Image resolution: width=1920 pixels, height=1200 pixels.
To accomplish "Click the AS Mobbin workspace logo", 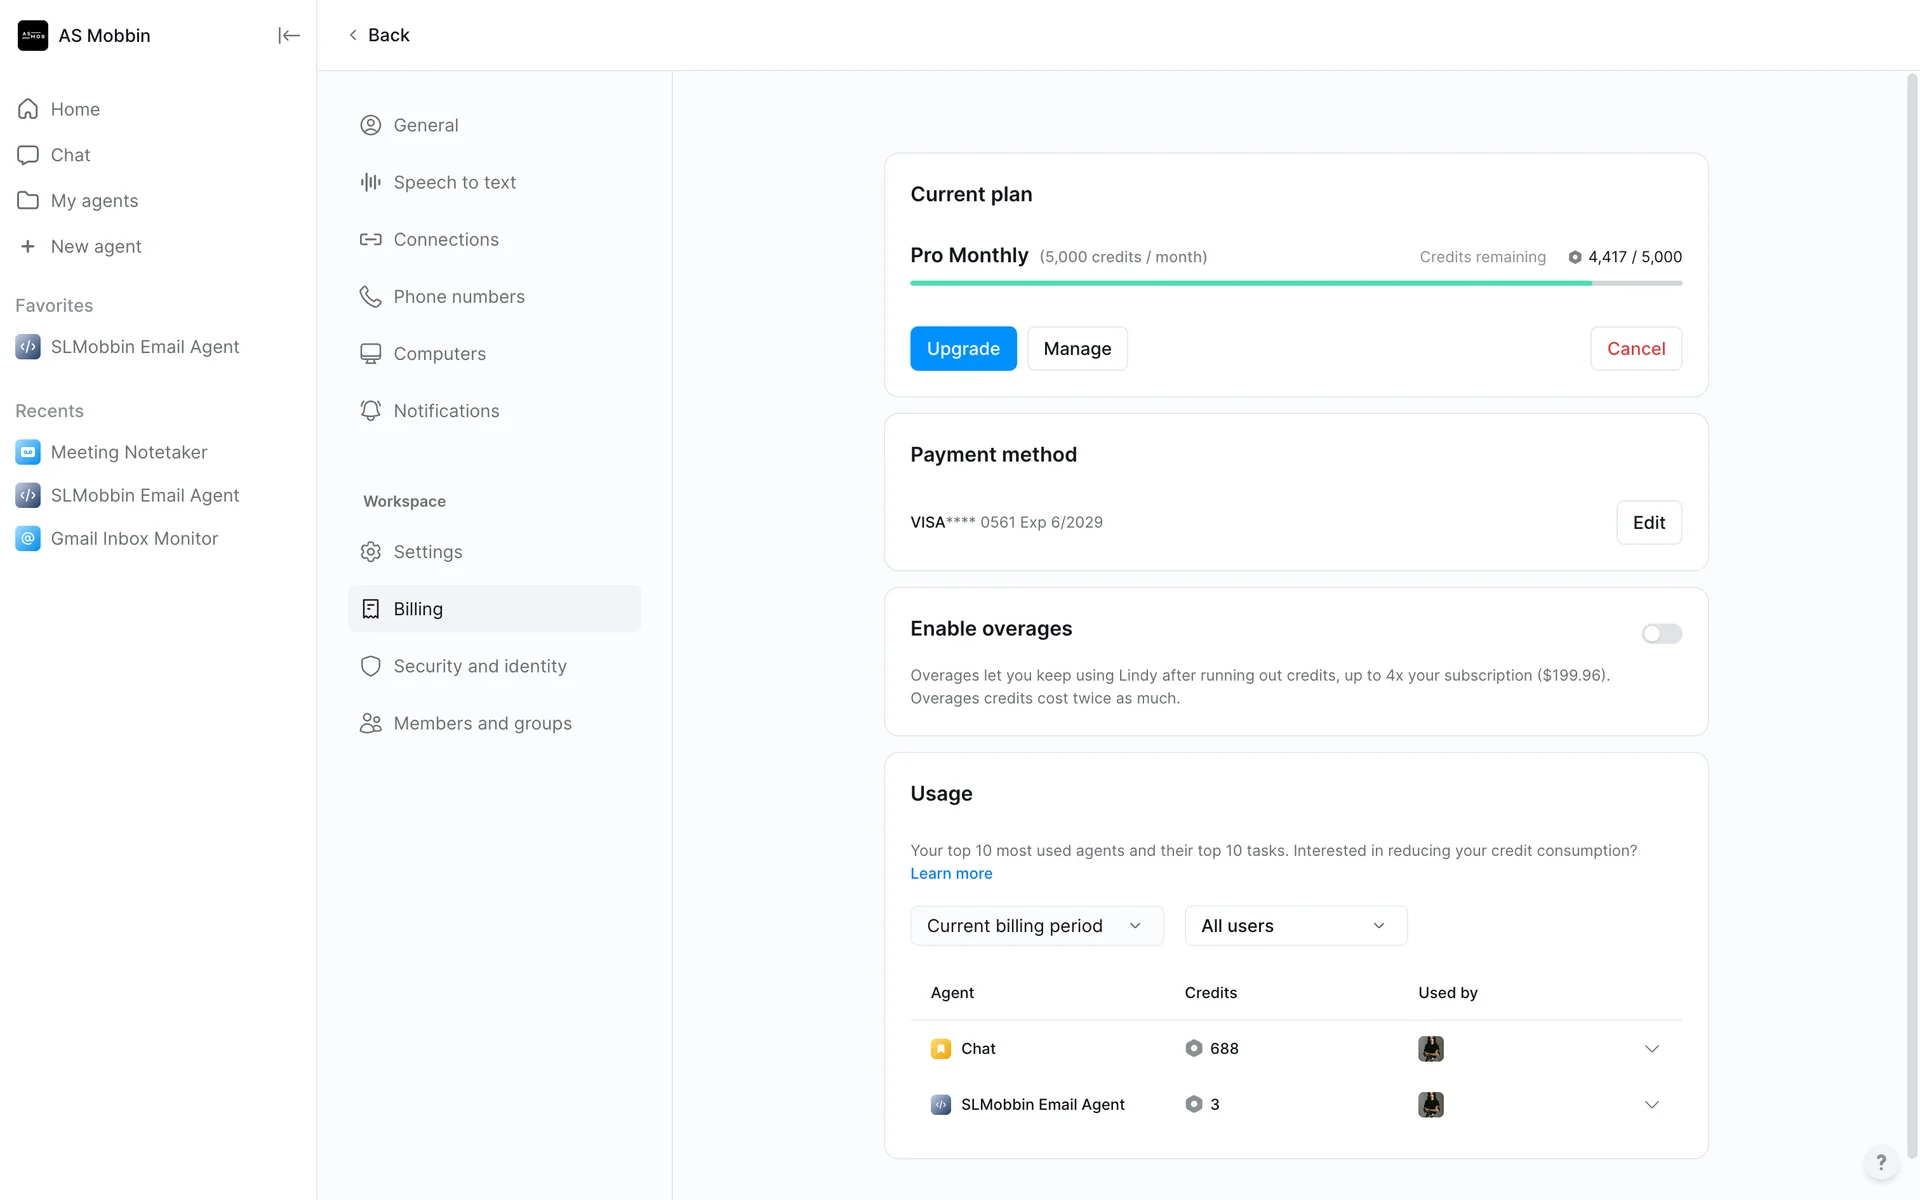I will click(33, 36).
